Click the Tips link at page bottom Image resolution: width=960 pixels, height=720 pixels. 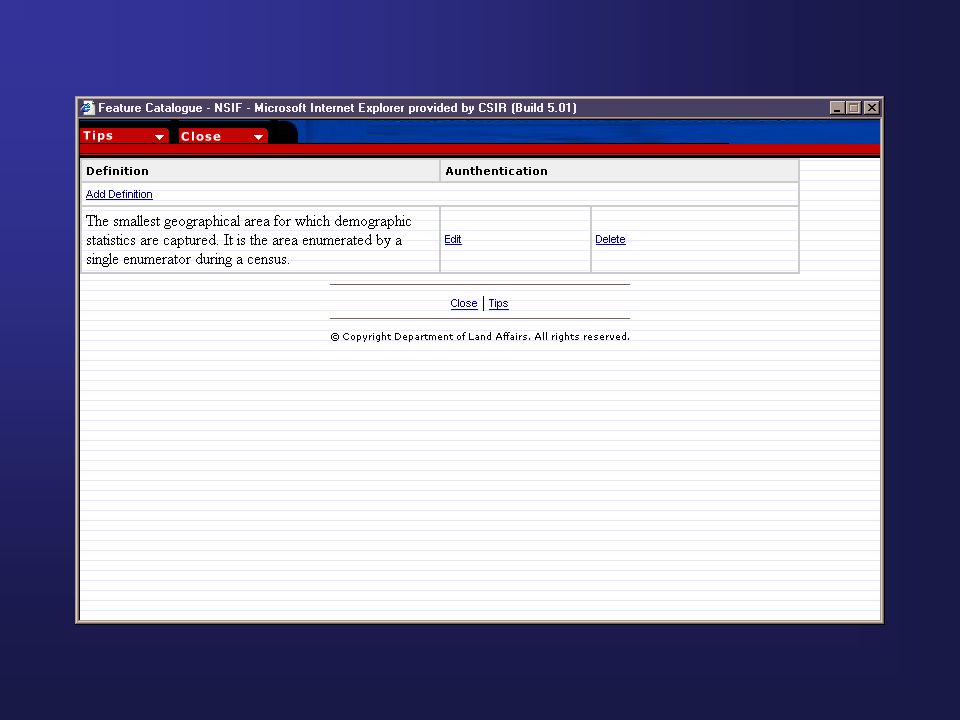point(498,303)
